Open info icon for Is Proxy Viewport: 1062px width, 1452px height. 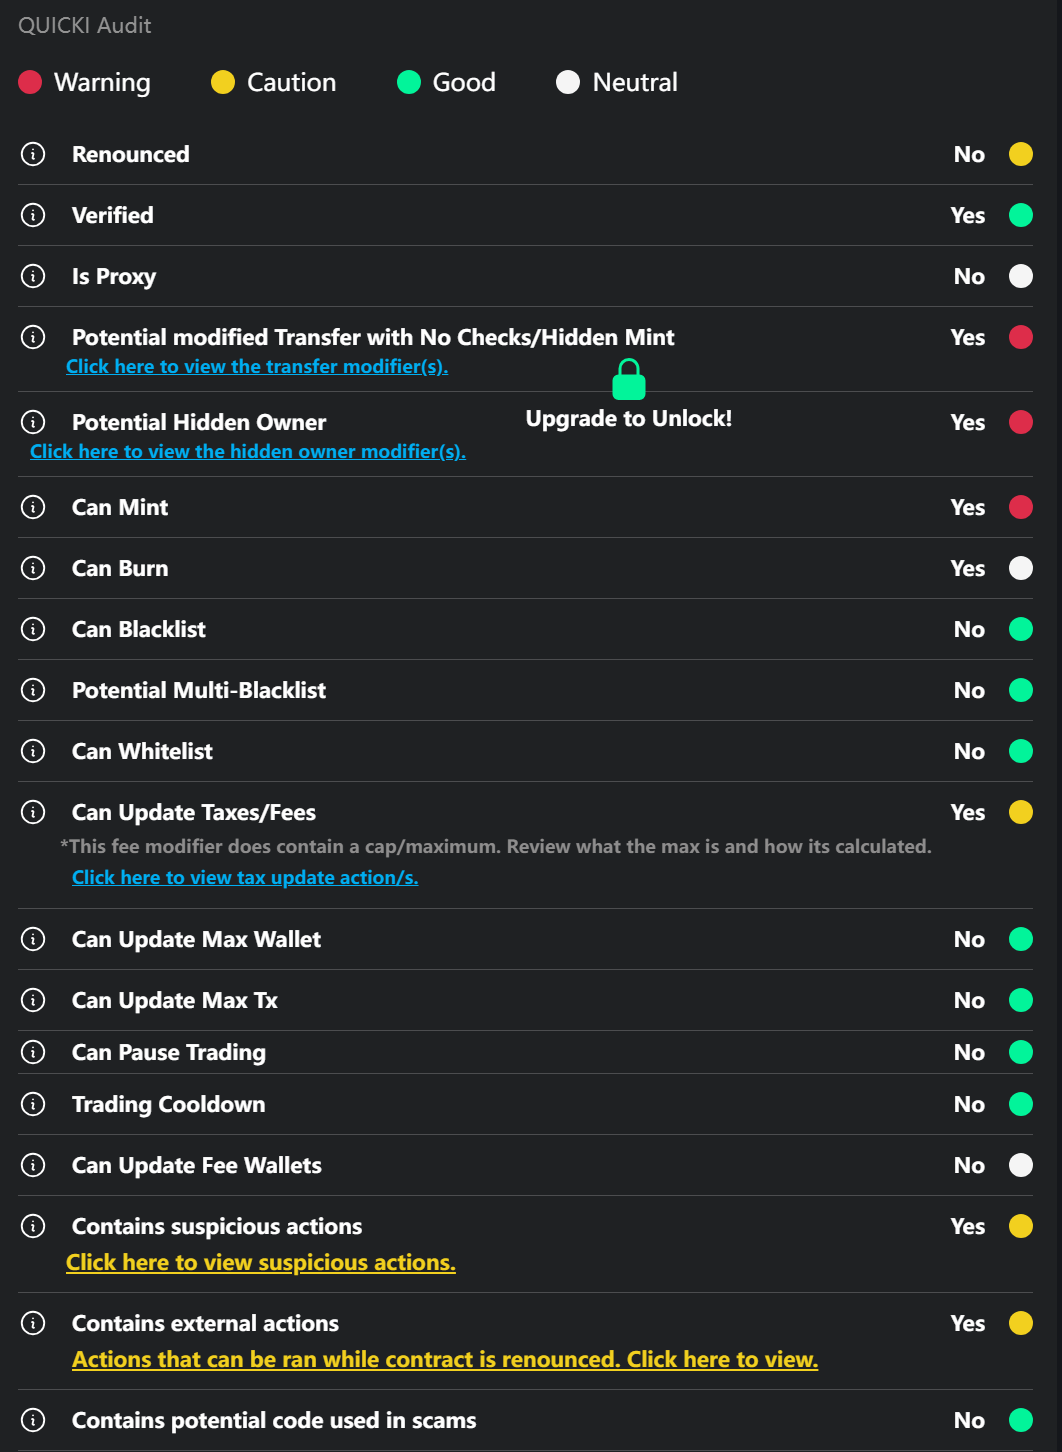click(33, 276)
